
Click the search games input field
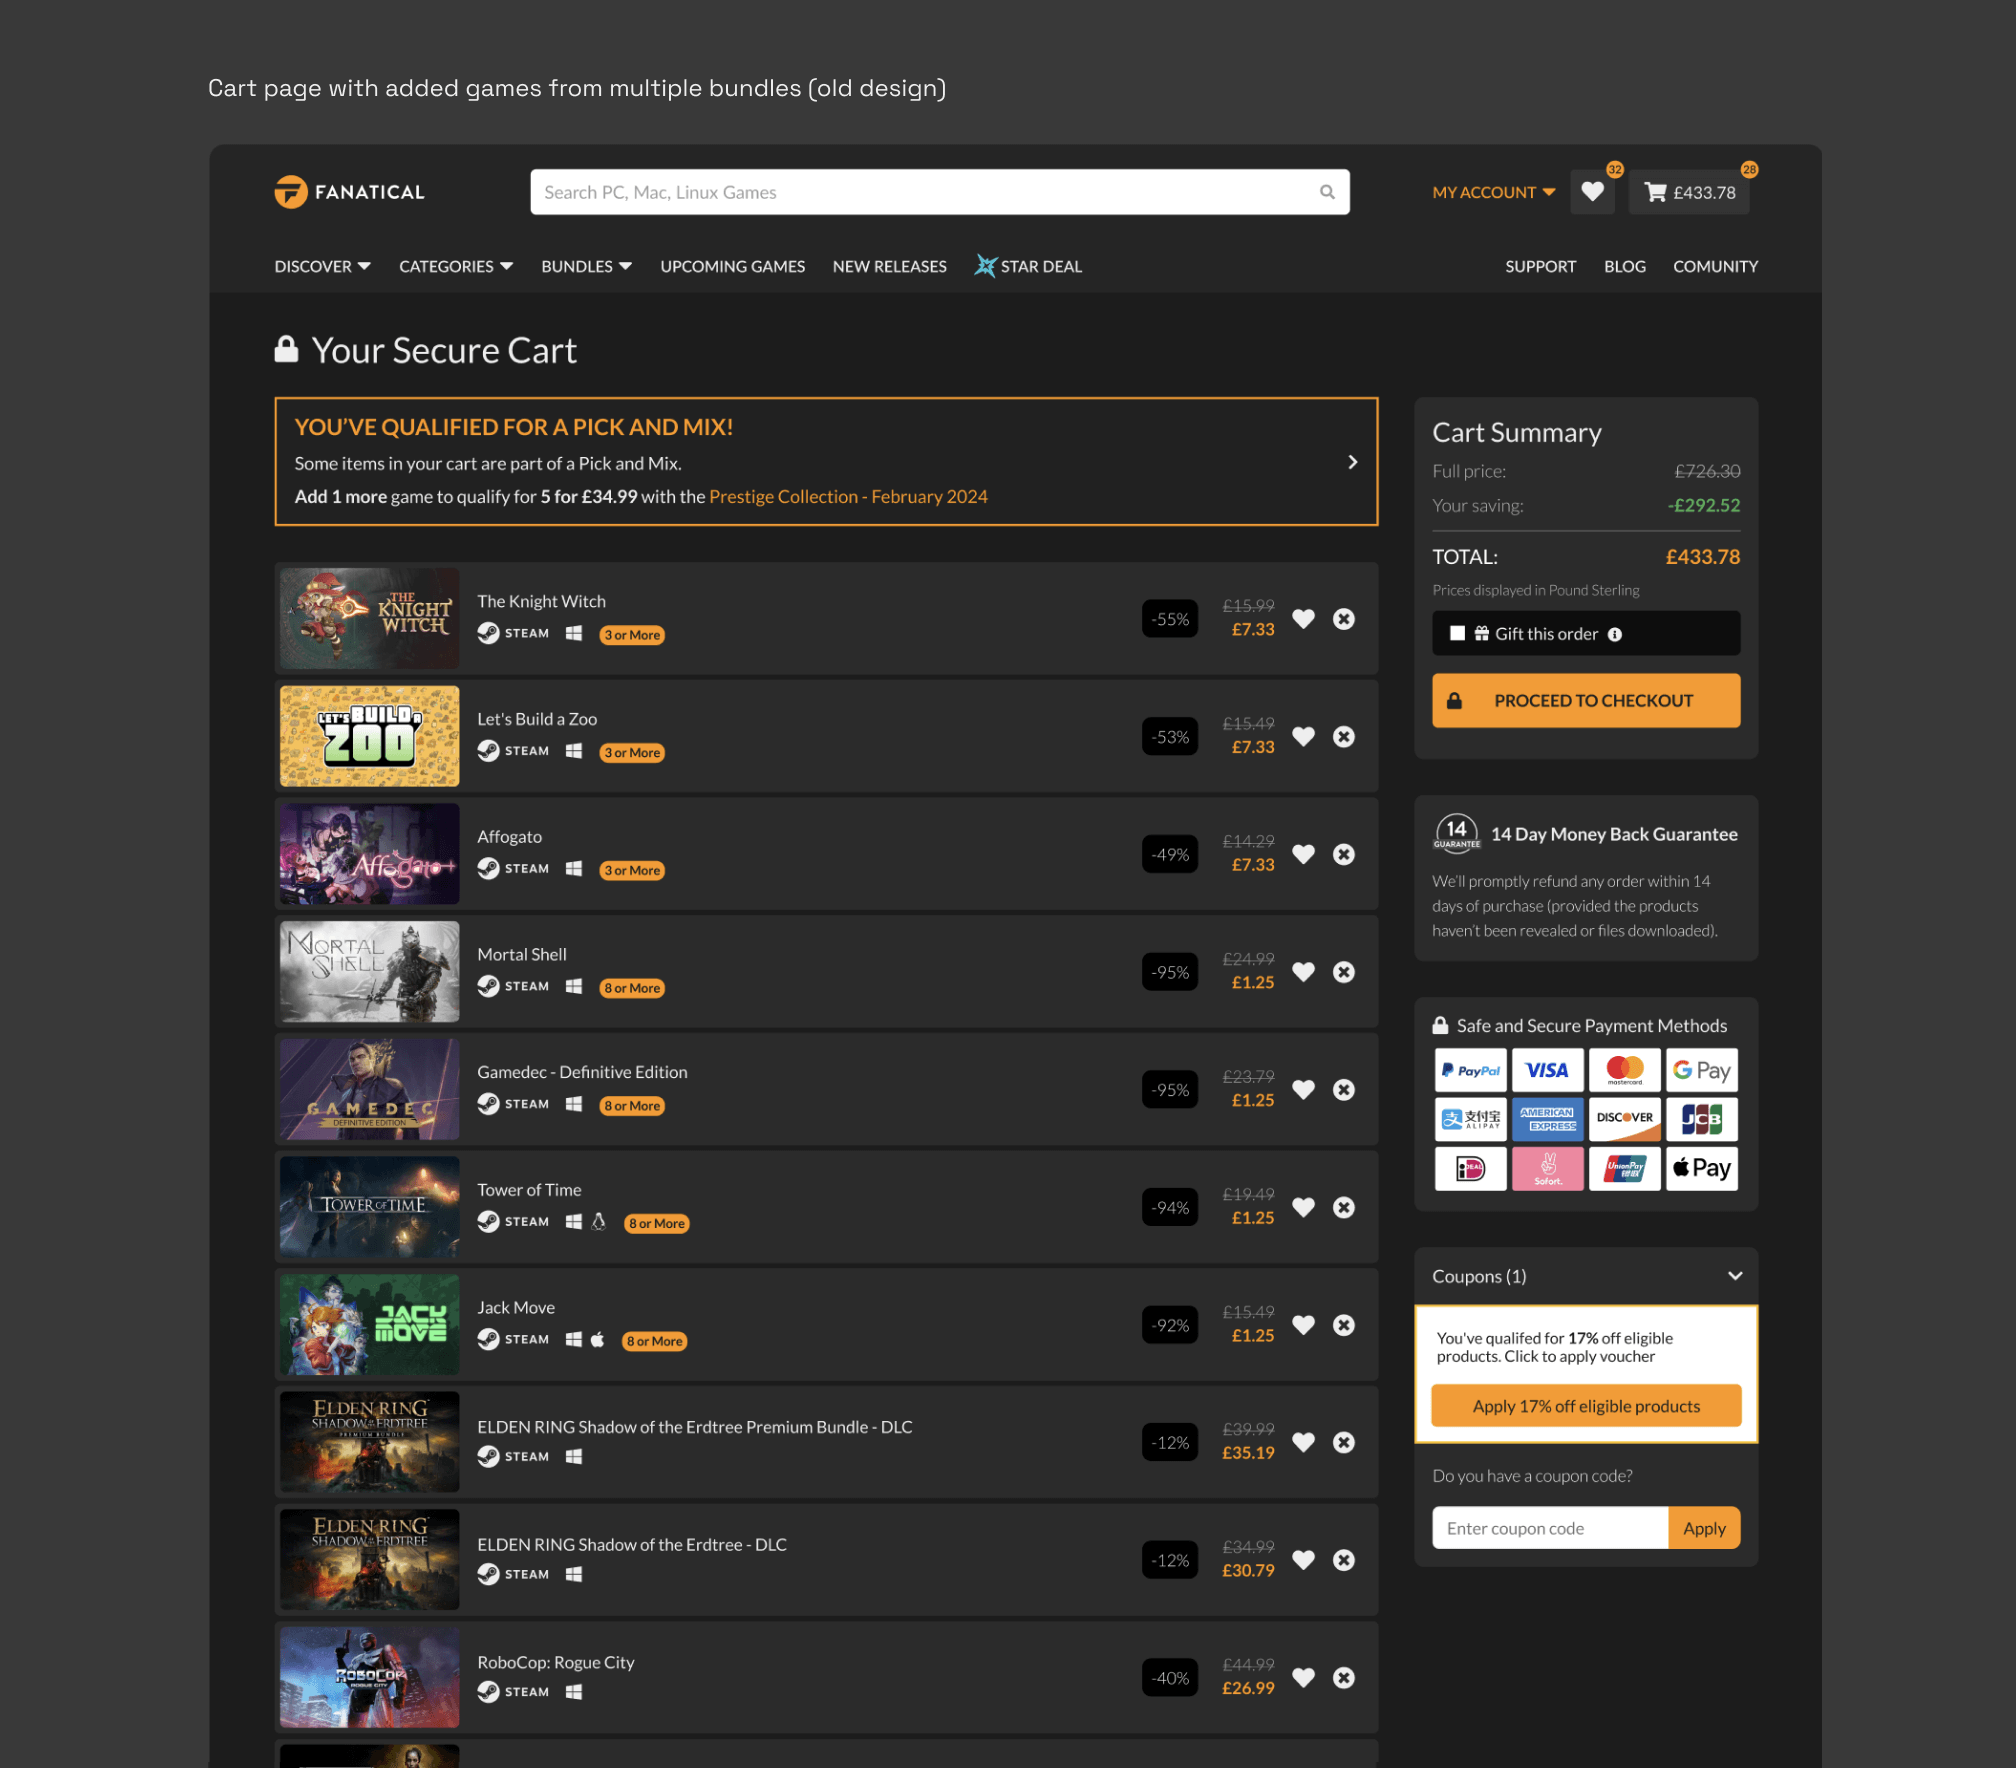coord(939,192)
